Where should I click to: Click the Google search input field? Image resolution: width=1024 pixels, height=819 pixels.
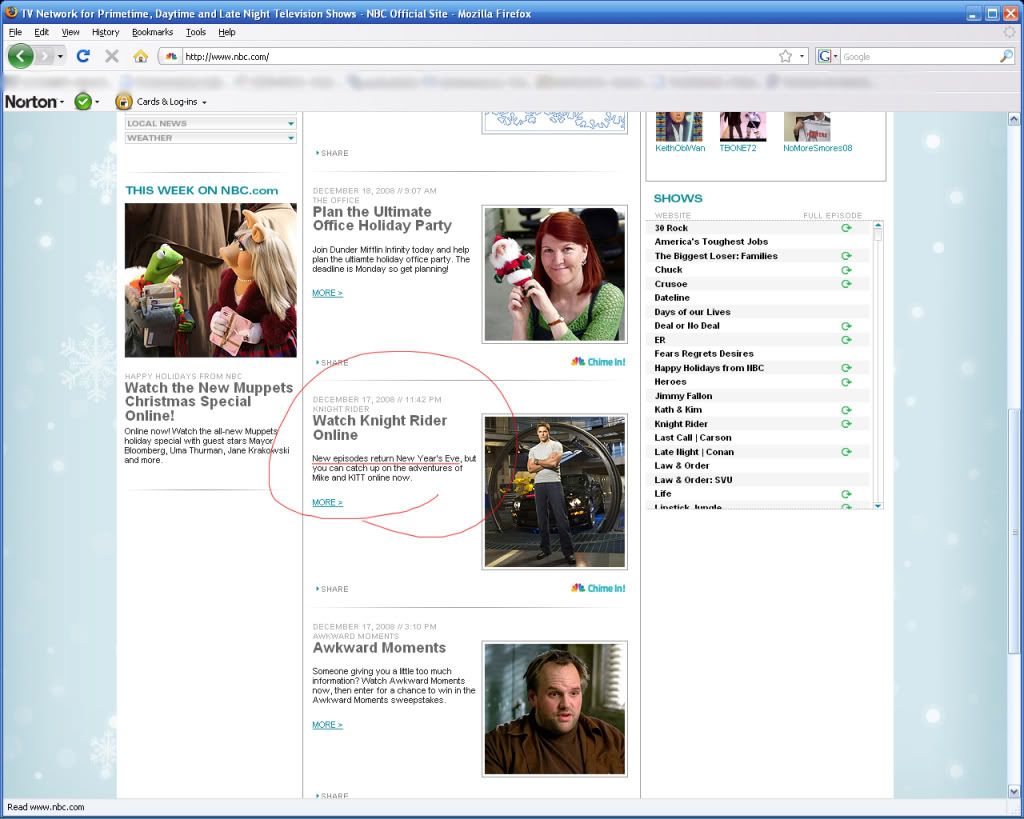[x=920, y=57]
